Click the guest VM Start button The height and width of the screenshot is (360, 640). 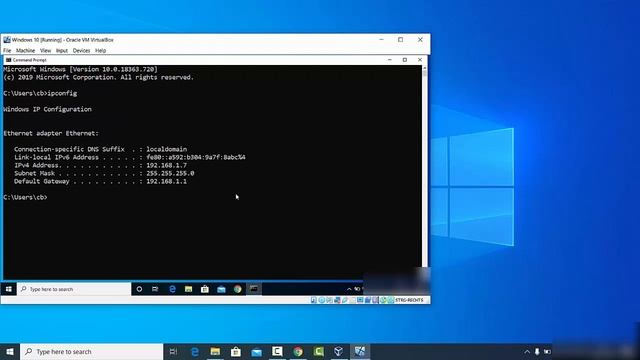(9, 289)
